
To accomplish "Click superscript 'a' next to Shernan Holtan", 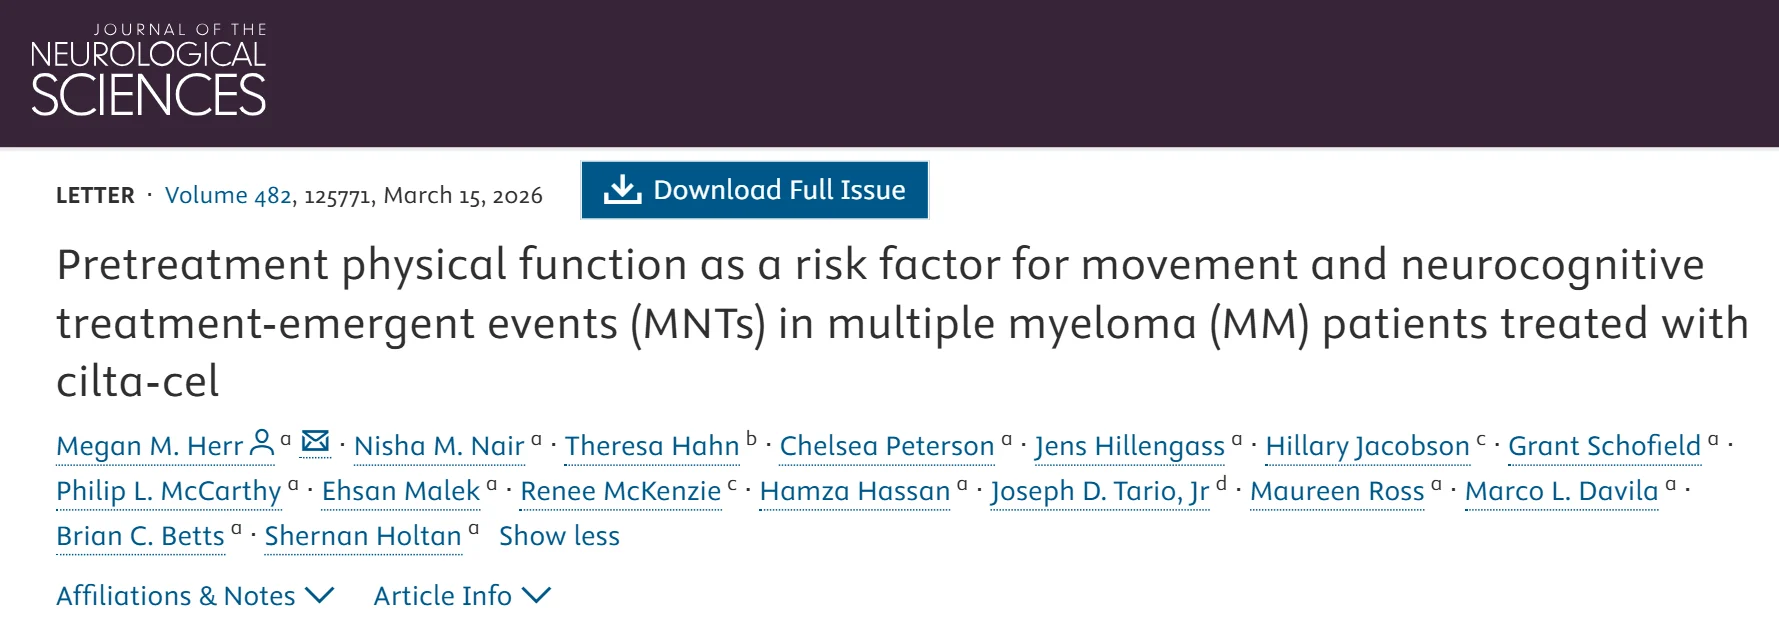I will tap(471, 528).
